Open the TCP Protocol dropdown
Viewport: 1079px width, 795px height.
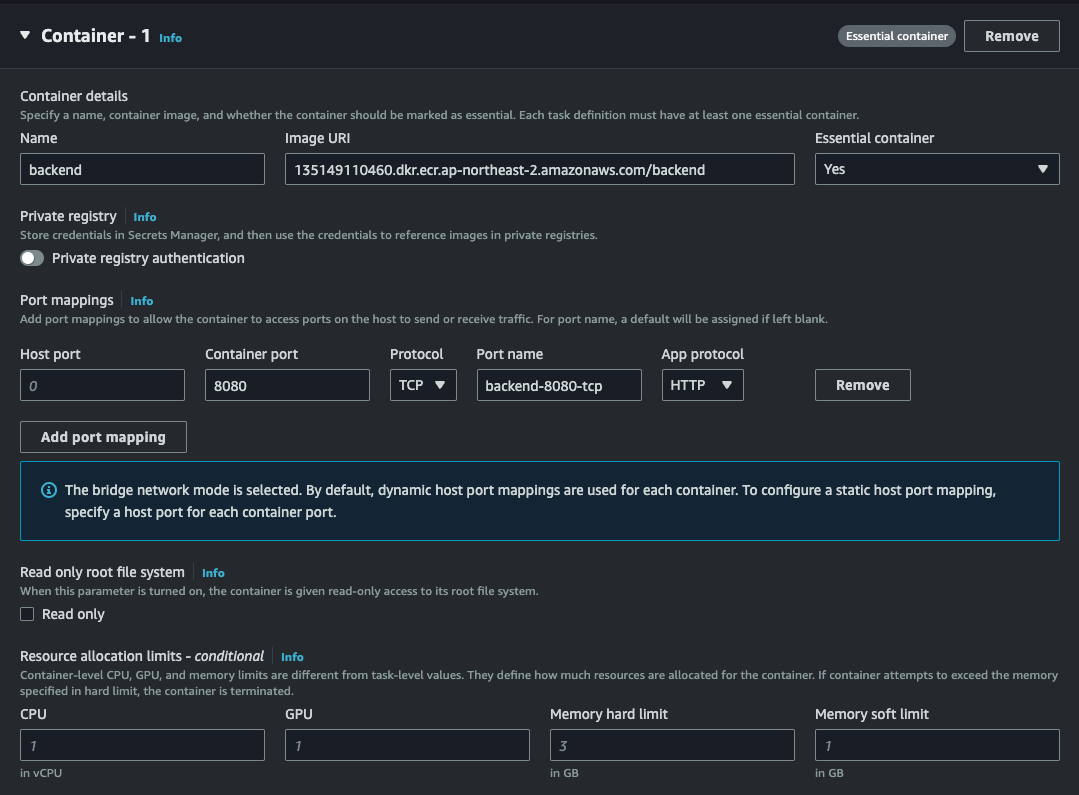point(423,385)
